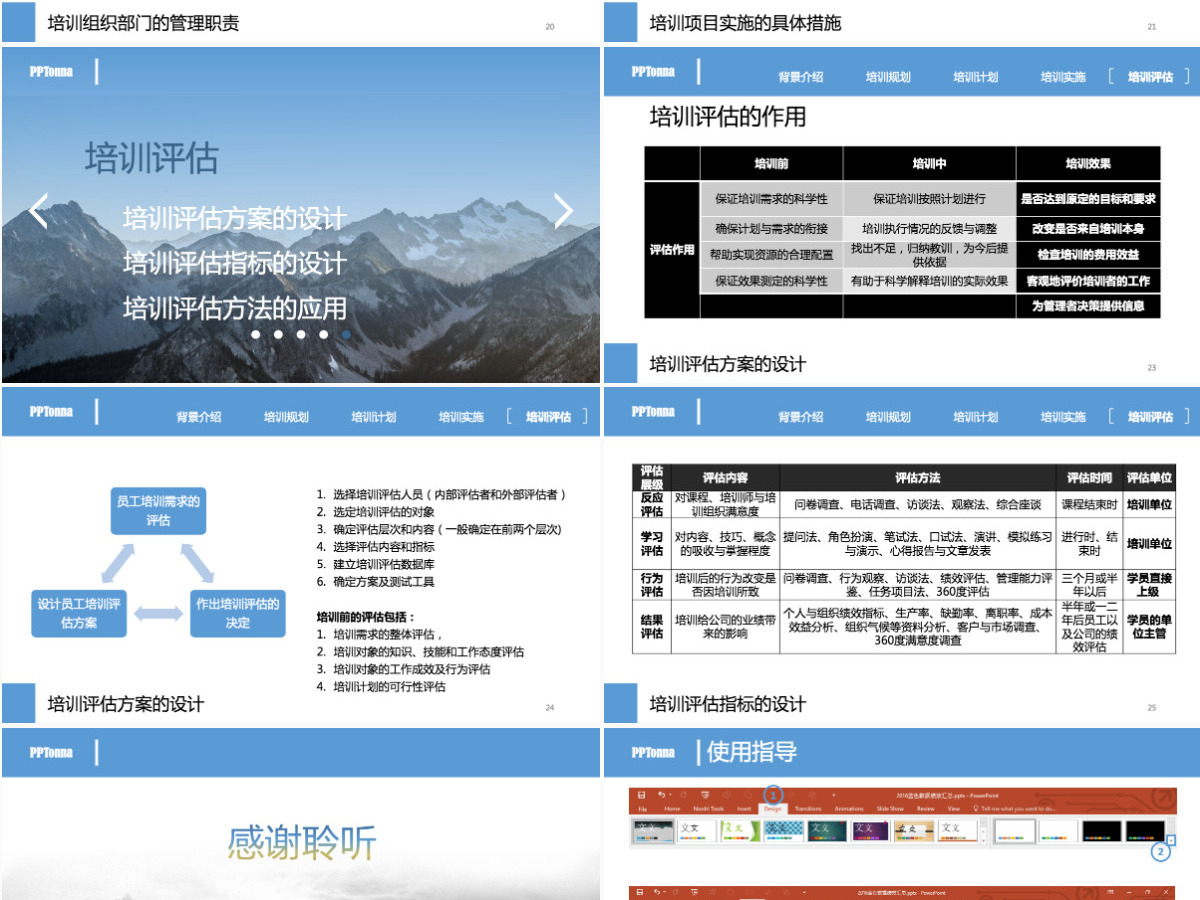
Task: Go to the previous slide with the left chevron
Action: click(38, 211)
